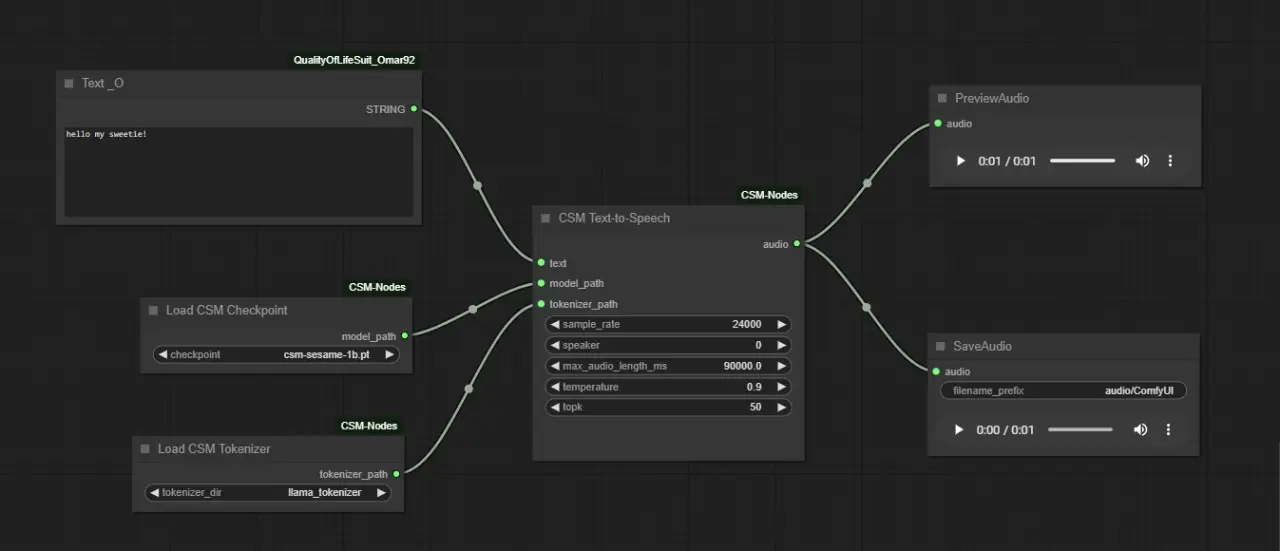The height and width of the screenshot is (551, 1280).
Task: Click the text box containing hello my sweetie!
Action: [x=239, y=172]
